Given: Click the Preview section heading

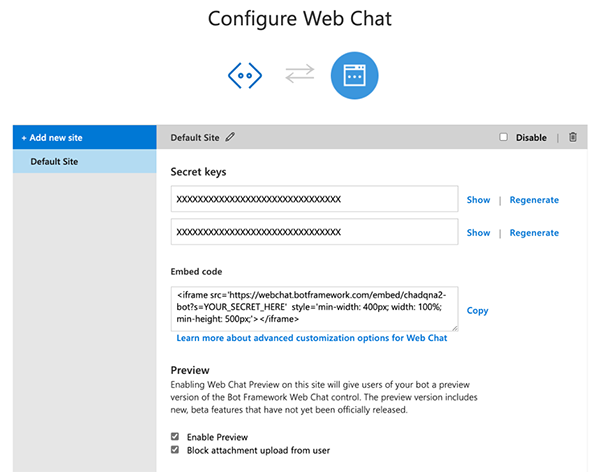Looking at the screenshot, I should 190,370.
